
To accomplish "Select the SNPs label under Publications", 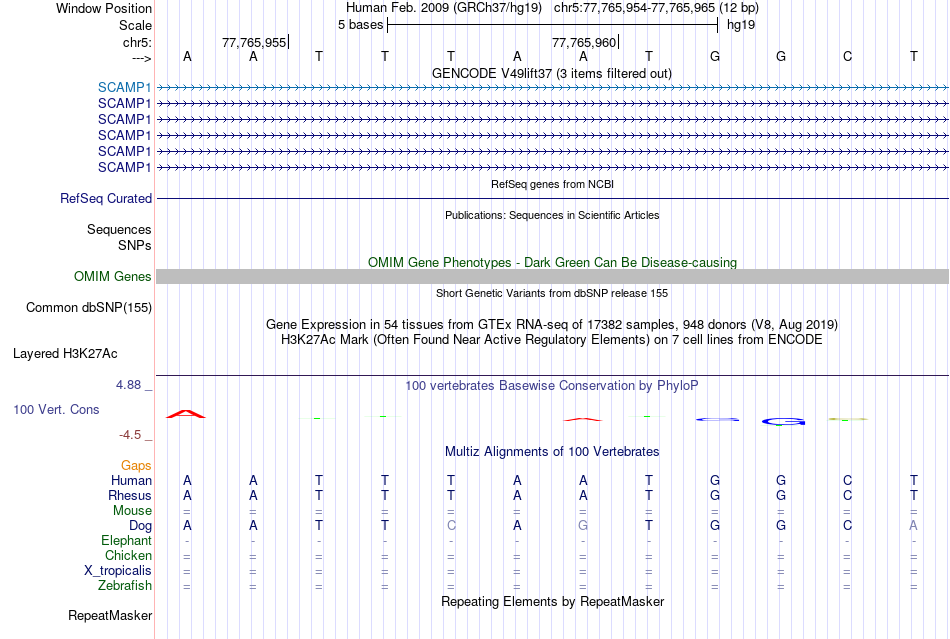I will pos(135,245).
